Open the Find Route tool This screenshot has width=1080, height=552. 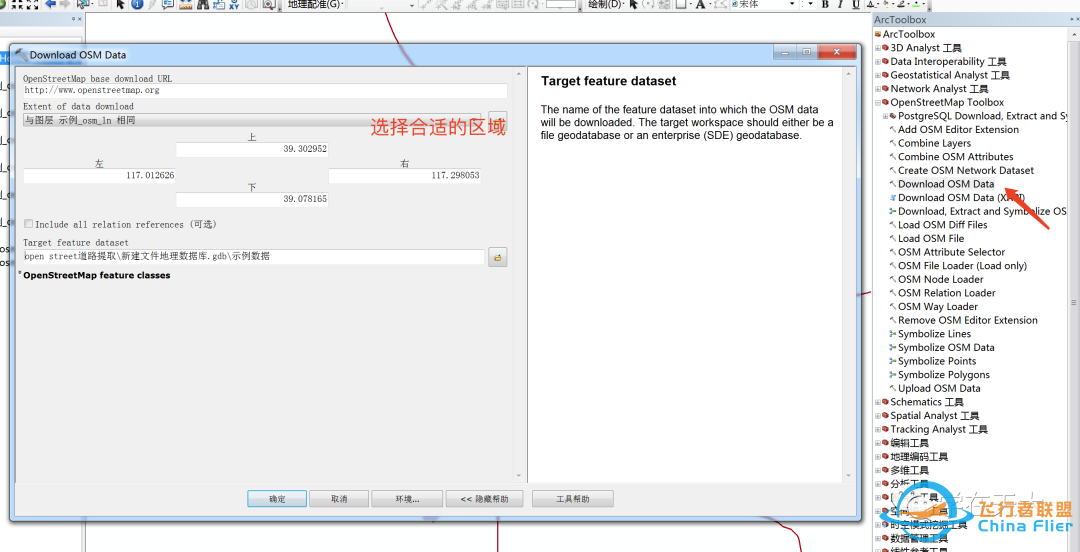pyautogui.click(x=218, y=5)
